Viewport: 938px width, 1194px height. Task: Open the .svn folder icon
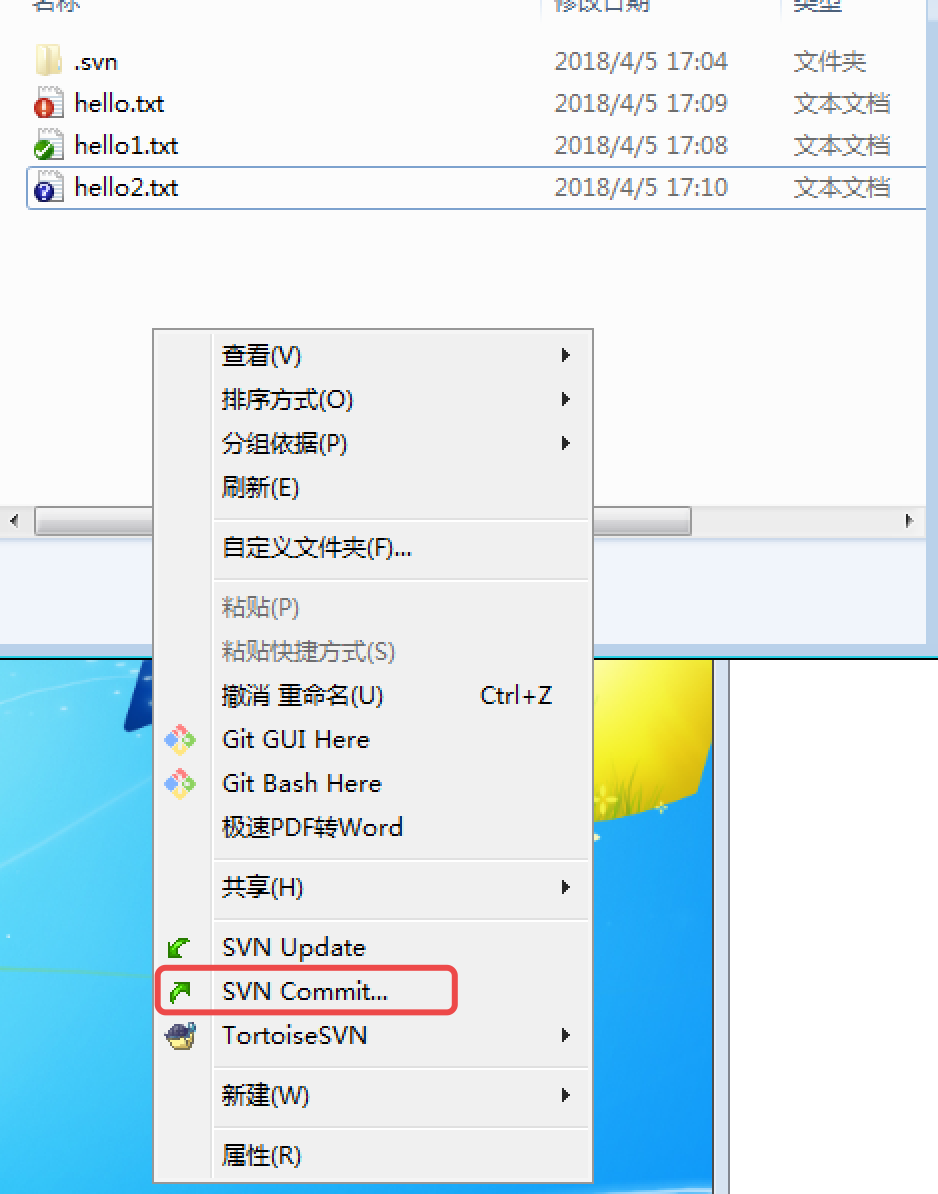click(x=49, y=61)
